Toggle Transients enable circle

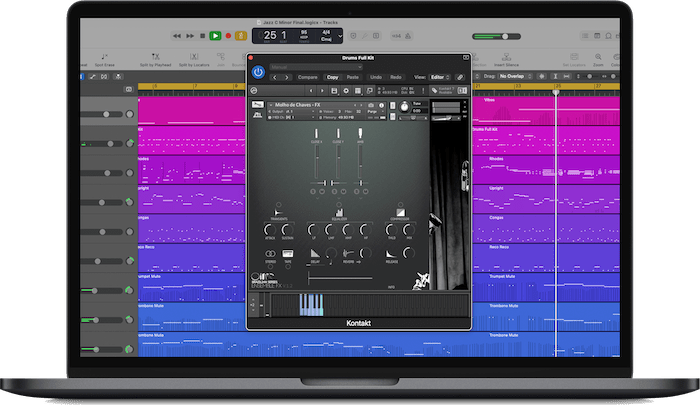pyautogui.click(x=279, y=205)
